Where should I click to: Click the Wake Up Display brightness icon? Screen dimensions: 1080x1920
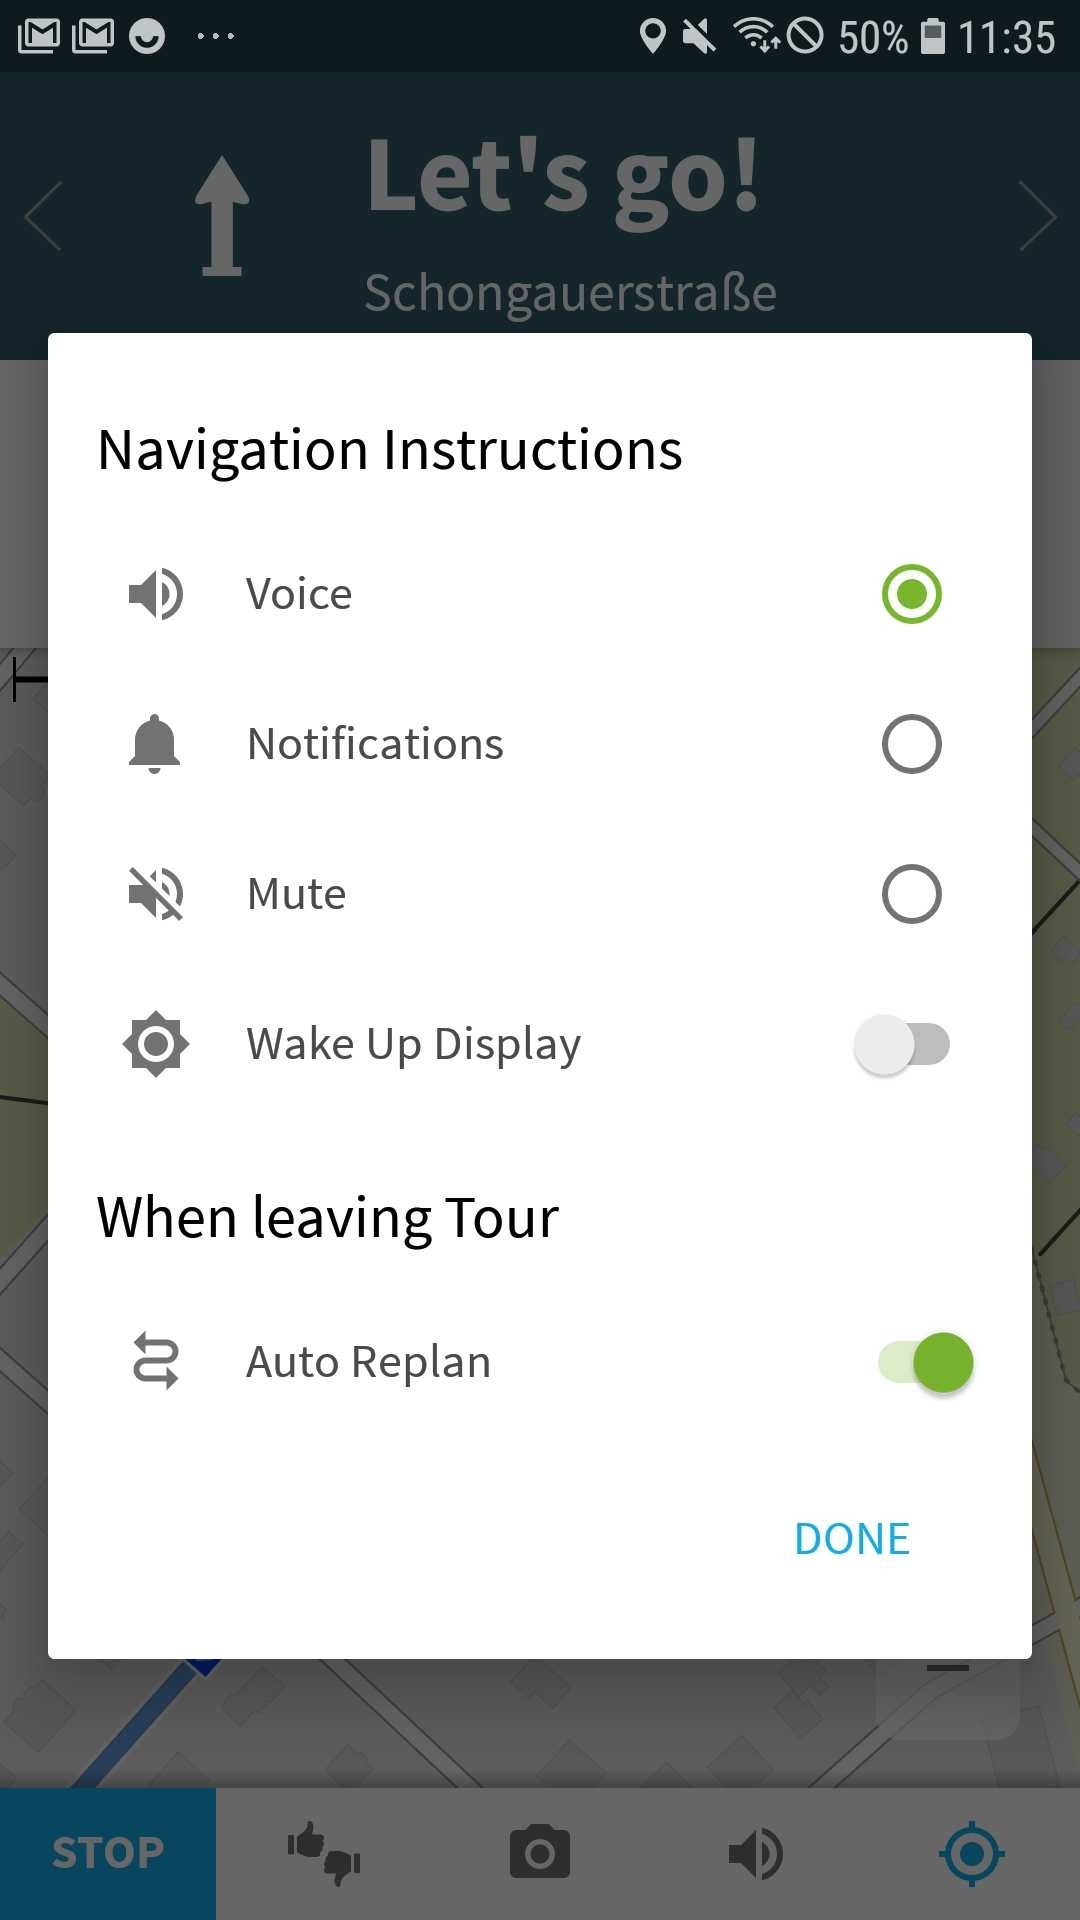[155, 1044]
